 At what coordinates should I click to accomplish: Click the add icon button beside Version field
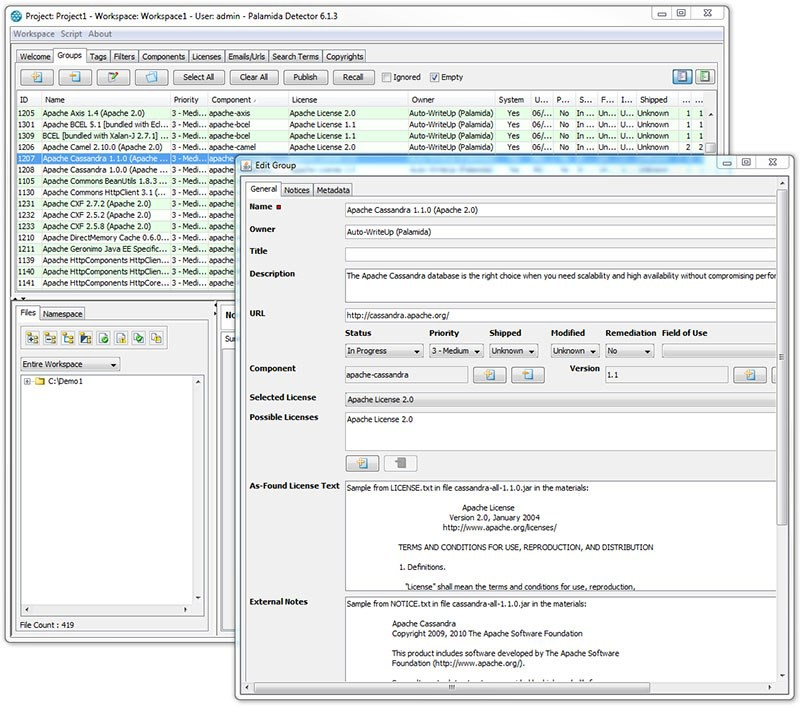[749, 375]
